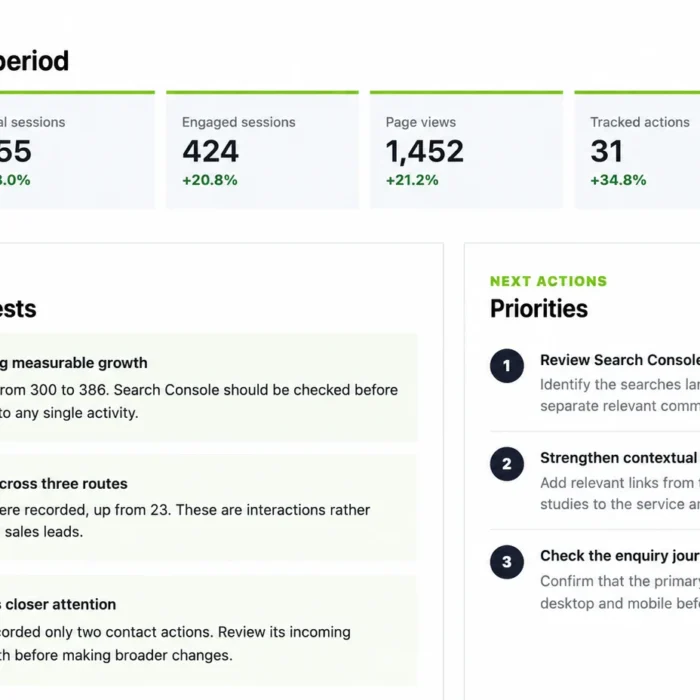Open the across three routes insight card
This screenshot has width=700, height=700.
pyautogui.click(x=208, y=508)
